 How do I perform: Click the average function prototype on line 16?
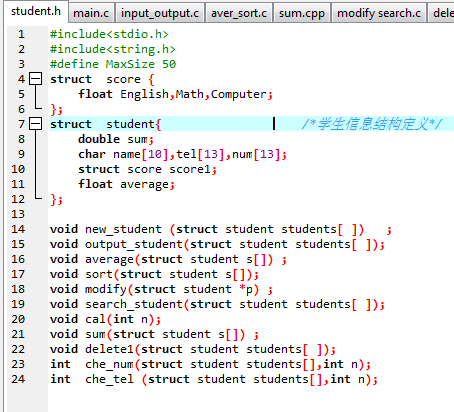[168, 259]
